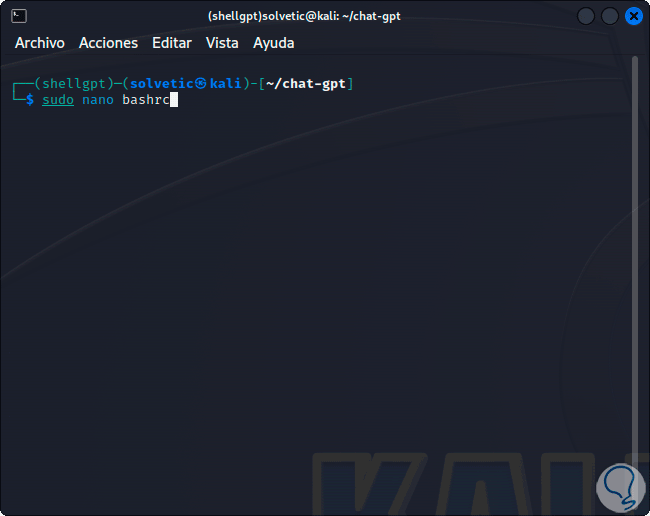This screenshot has height=516, width=650.
Task: Click the $ prompt symbol
Action: pos(30,100)
